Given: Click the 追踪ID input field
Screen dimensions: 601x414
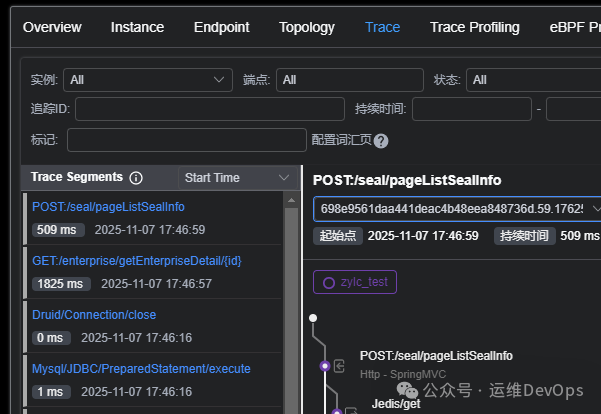Looking at the screenshot, I should tap(210, 109).
